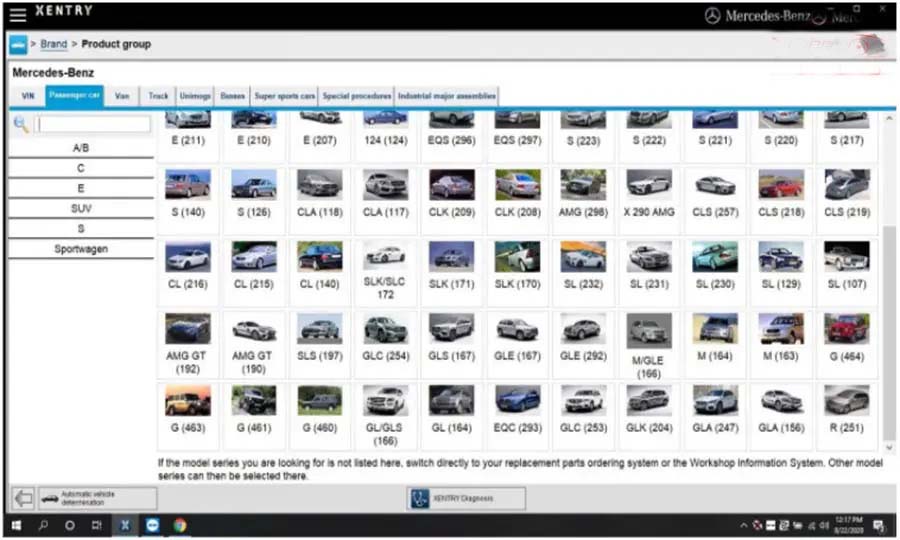Image resolution: width=900 pixels, height=540 pixels.
Task: Open the Special procedures tab
Action: [x=357, y=96]
